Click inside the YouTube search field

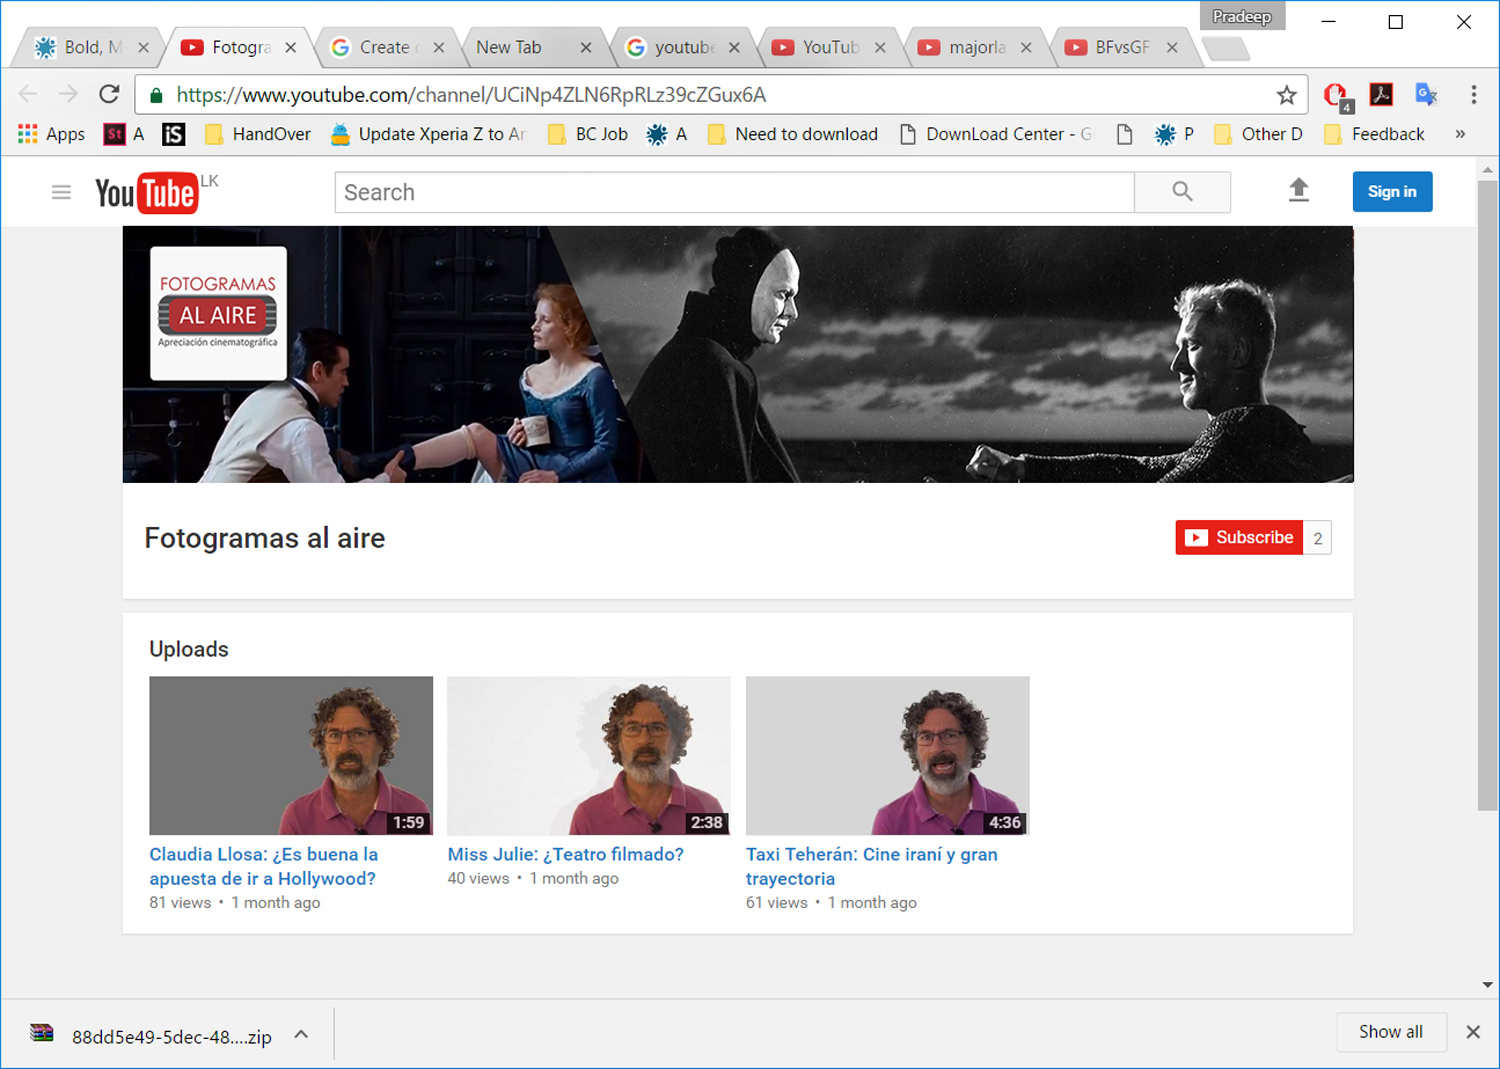pos(734,192)
